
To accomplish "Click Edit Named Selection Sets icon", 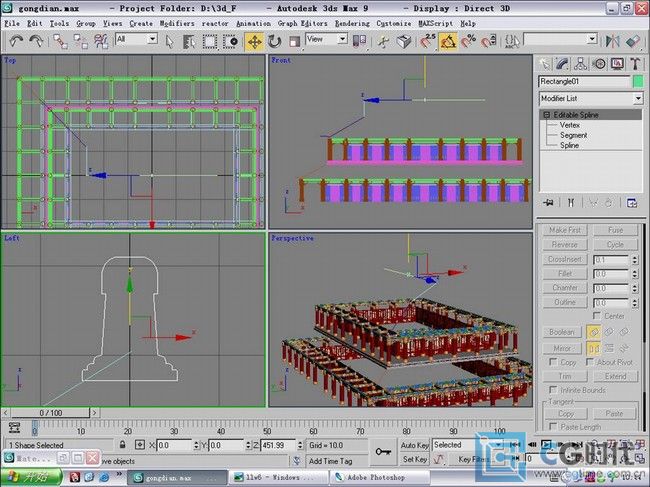I will pyautogui.click(x=512, y=41).
